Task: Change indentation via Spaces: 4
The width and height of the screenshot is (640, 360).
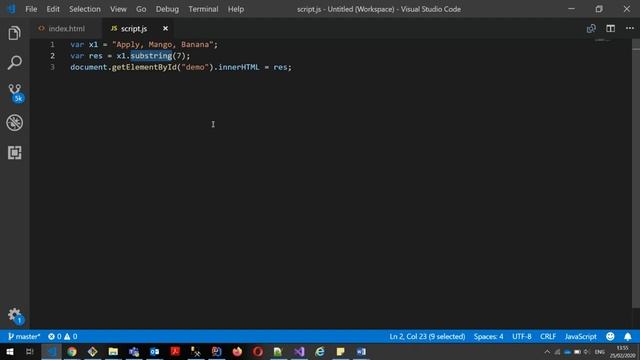Action: click(x=488, y=337)
